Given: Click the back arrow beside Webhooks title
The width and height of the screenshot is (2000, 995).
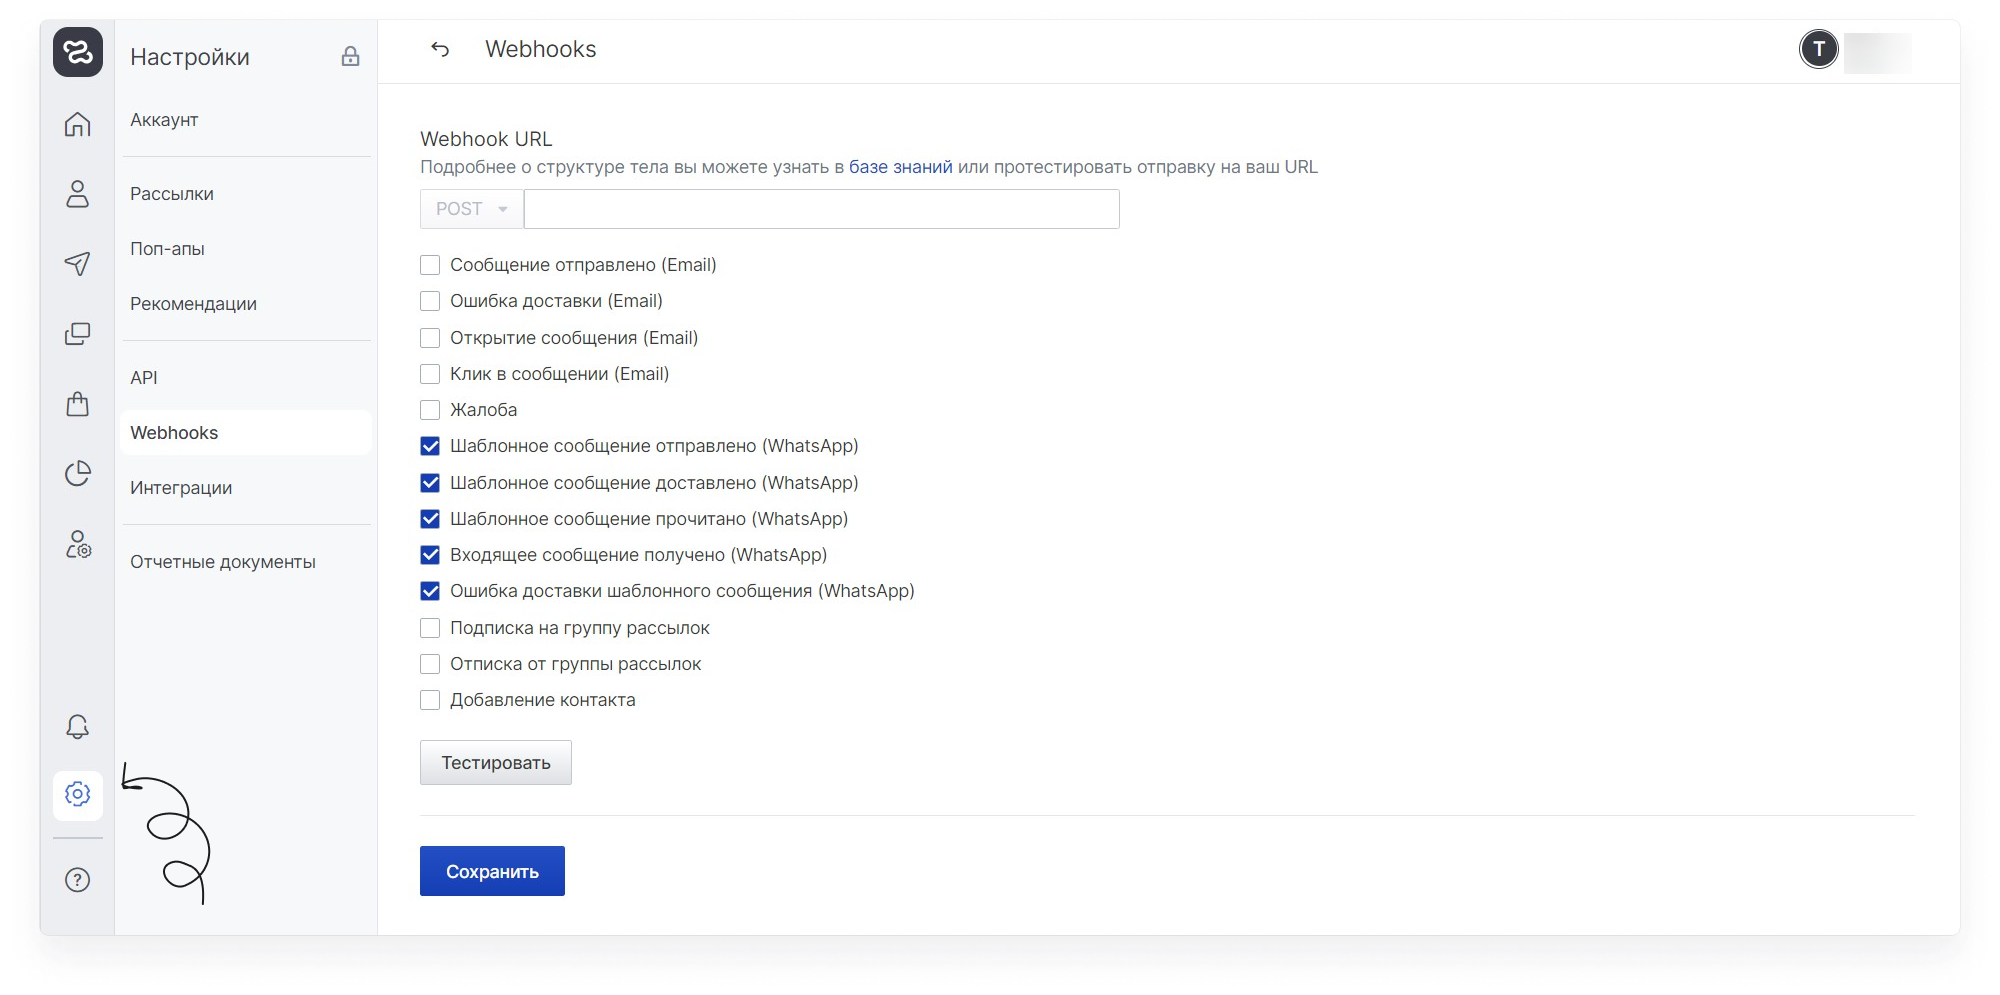Looking at the screenshot, I should (x=440, y=49).
